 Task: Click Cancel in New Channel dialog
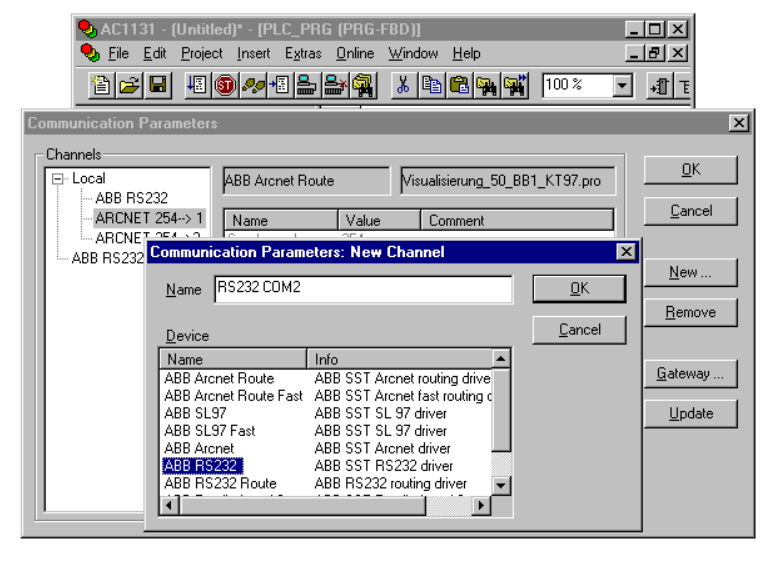pyautogui.click(x=579, y=330)
